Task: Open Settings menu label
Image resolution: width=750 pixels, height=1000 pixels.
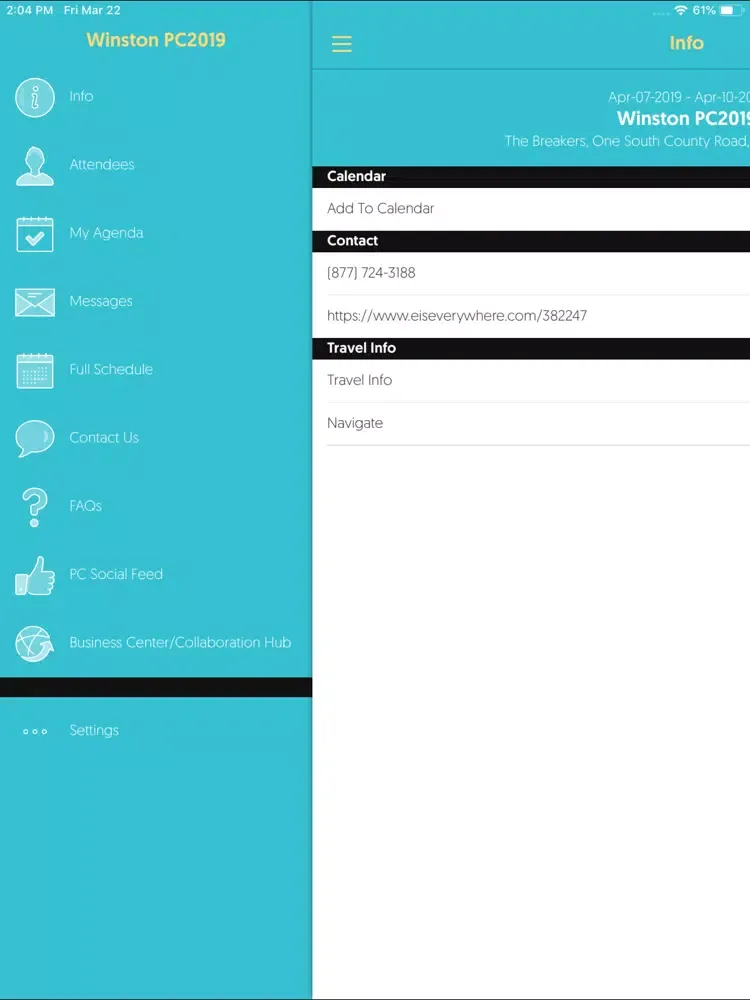Action: click(x=94, y=731)
